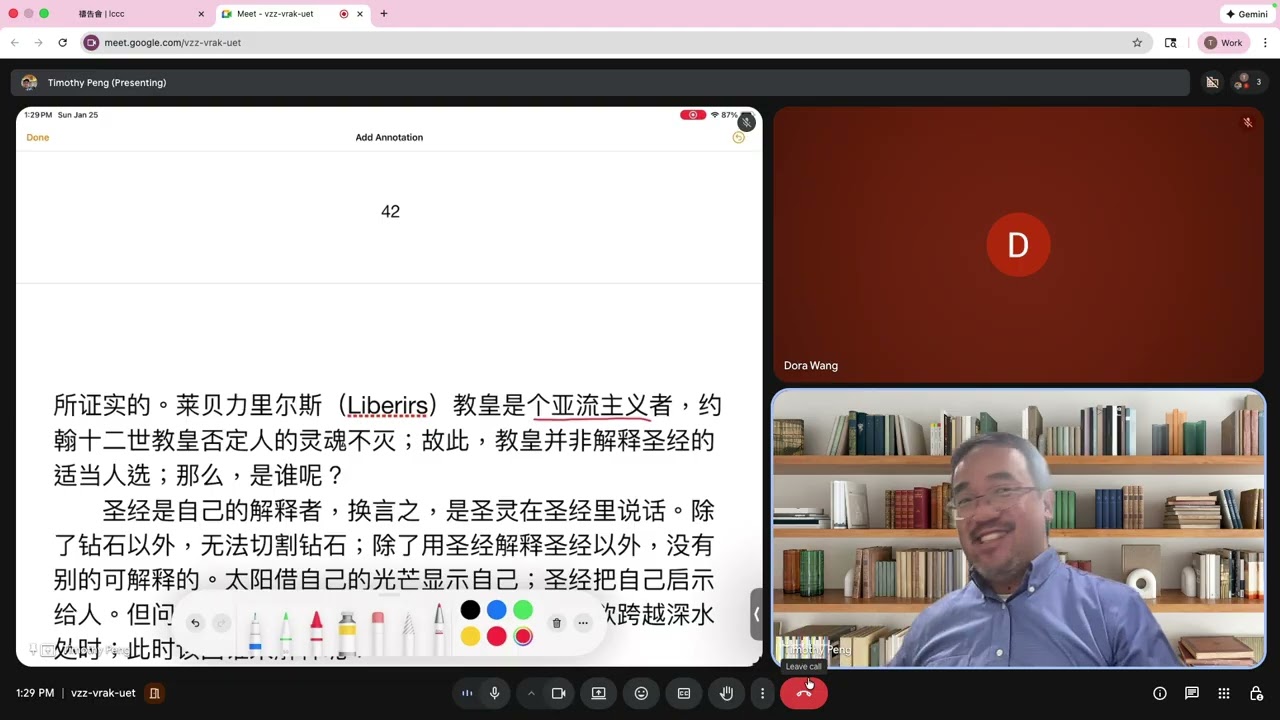
Task: Open Host controls lock icon
Action: [x=1256, y=693]
